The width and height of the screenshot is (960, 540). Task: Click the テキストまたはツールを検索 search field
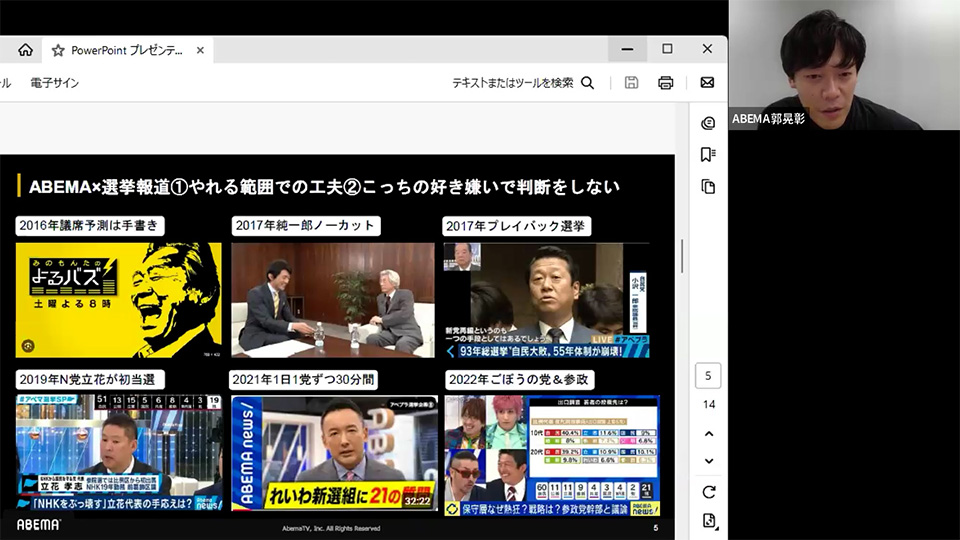pos(512,83)
